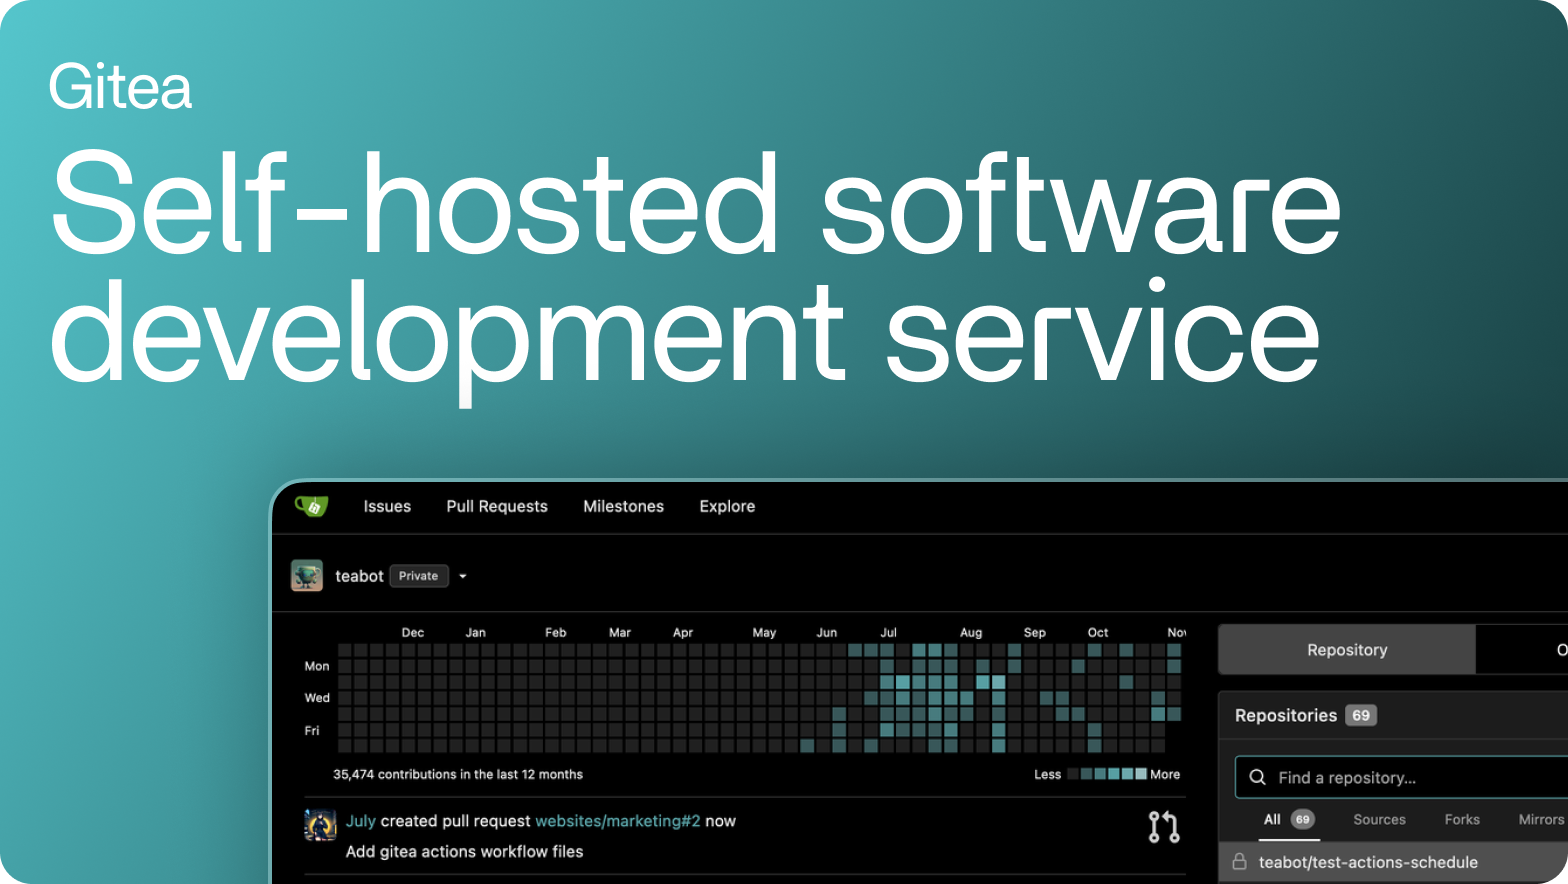Open Explore in the top navigation
The width and height of the screenshot is (1568, 884).
(x=727, y=506)
